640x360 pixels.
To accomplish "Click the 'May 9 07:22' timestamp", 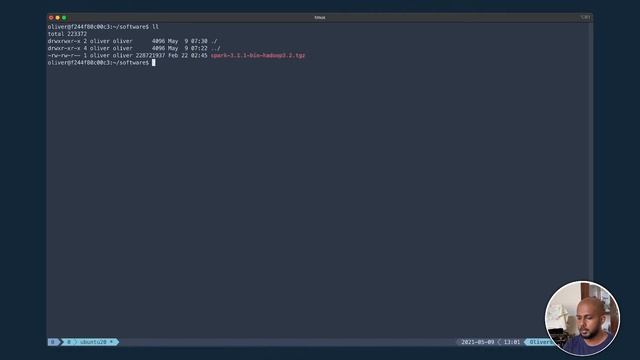I will point(188,48).
